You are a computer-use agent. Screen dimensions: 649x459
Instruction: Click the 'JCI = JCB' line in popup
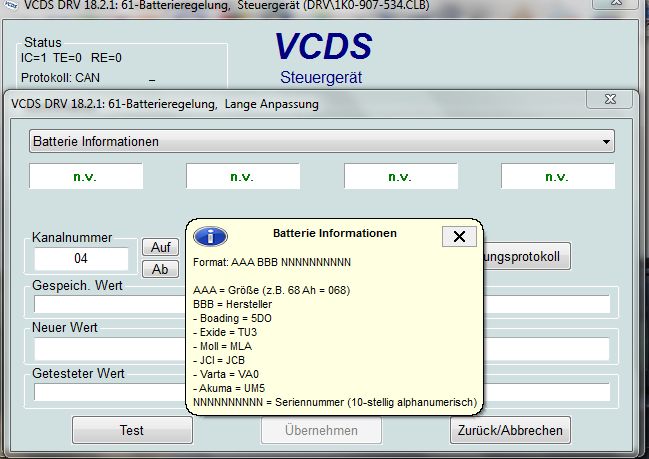pos(219,360)
